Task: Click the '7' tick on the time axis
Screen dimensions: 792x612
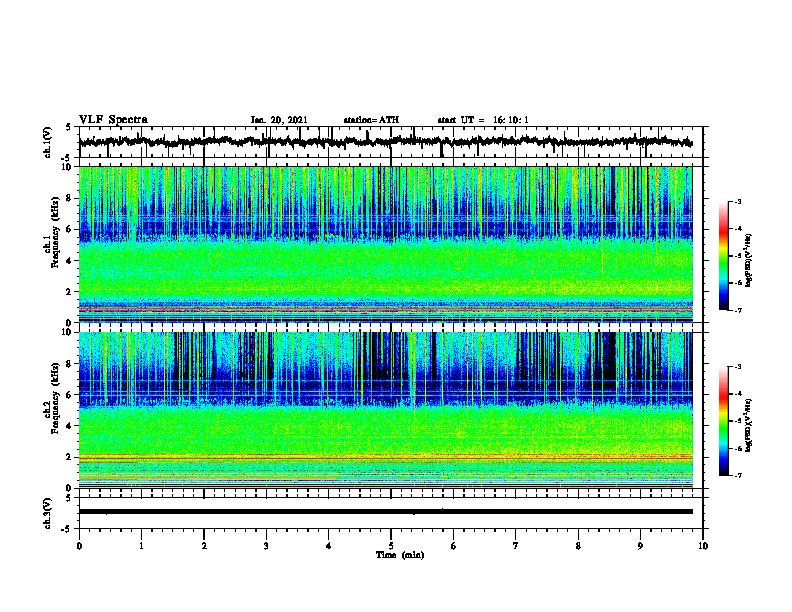Action: [x=516, y=546]
